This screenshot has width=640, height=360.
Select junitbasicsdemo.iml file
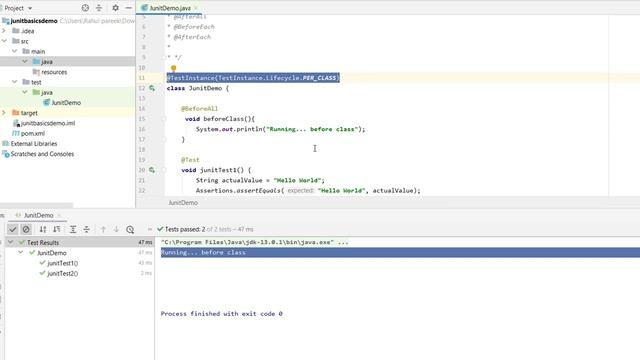pos(48,123)
